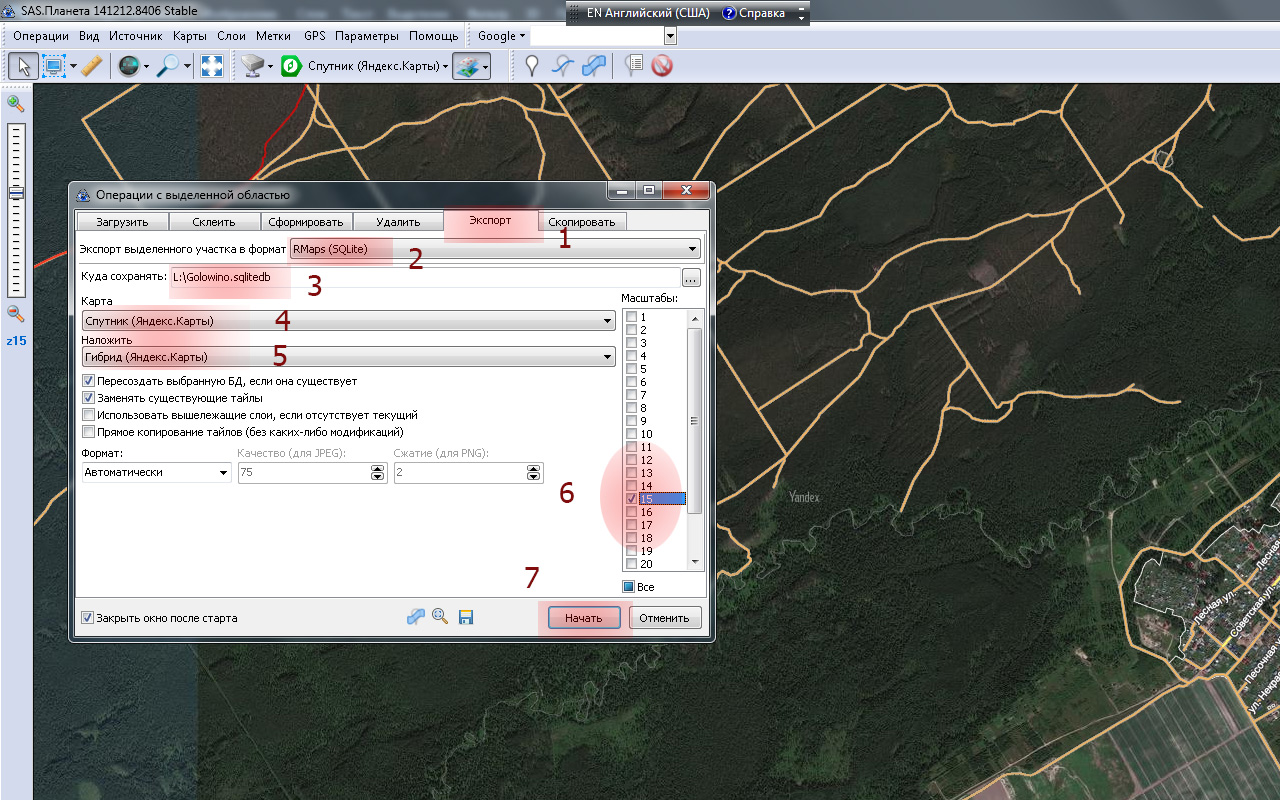This screenshot has height=800, width=1280.
Task: Toggle close window after start checkbox
Action: point(87,618)
